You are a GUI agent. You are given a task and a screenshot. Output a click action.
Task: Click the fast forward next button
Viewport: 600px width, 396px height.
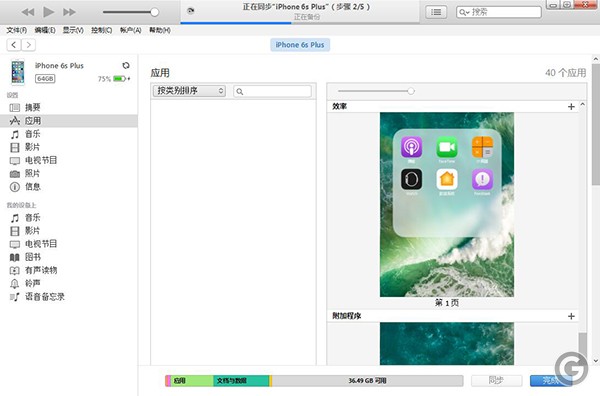69,12
